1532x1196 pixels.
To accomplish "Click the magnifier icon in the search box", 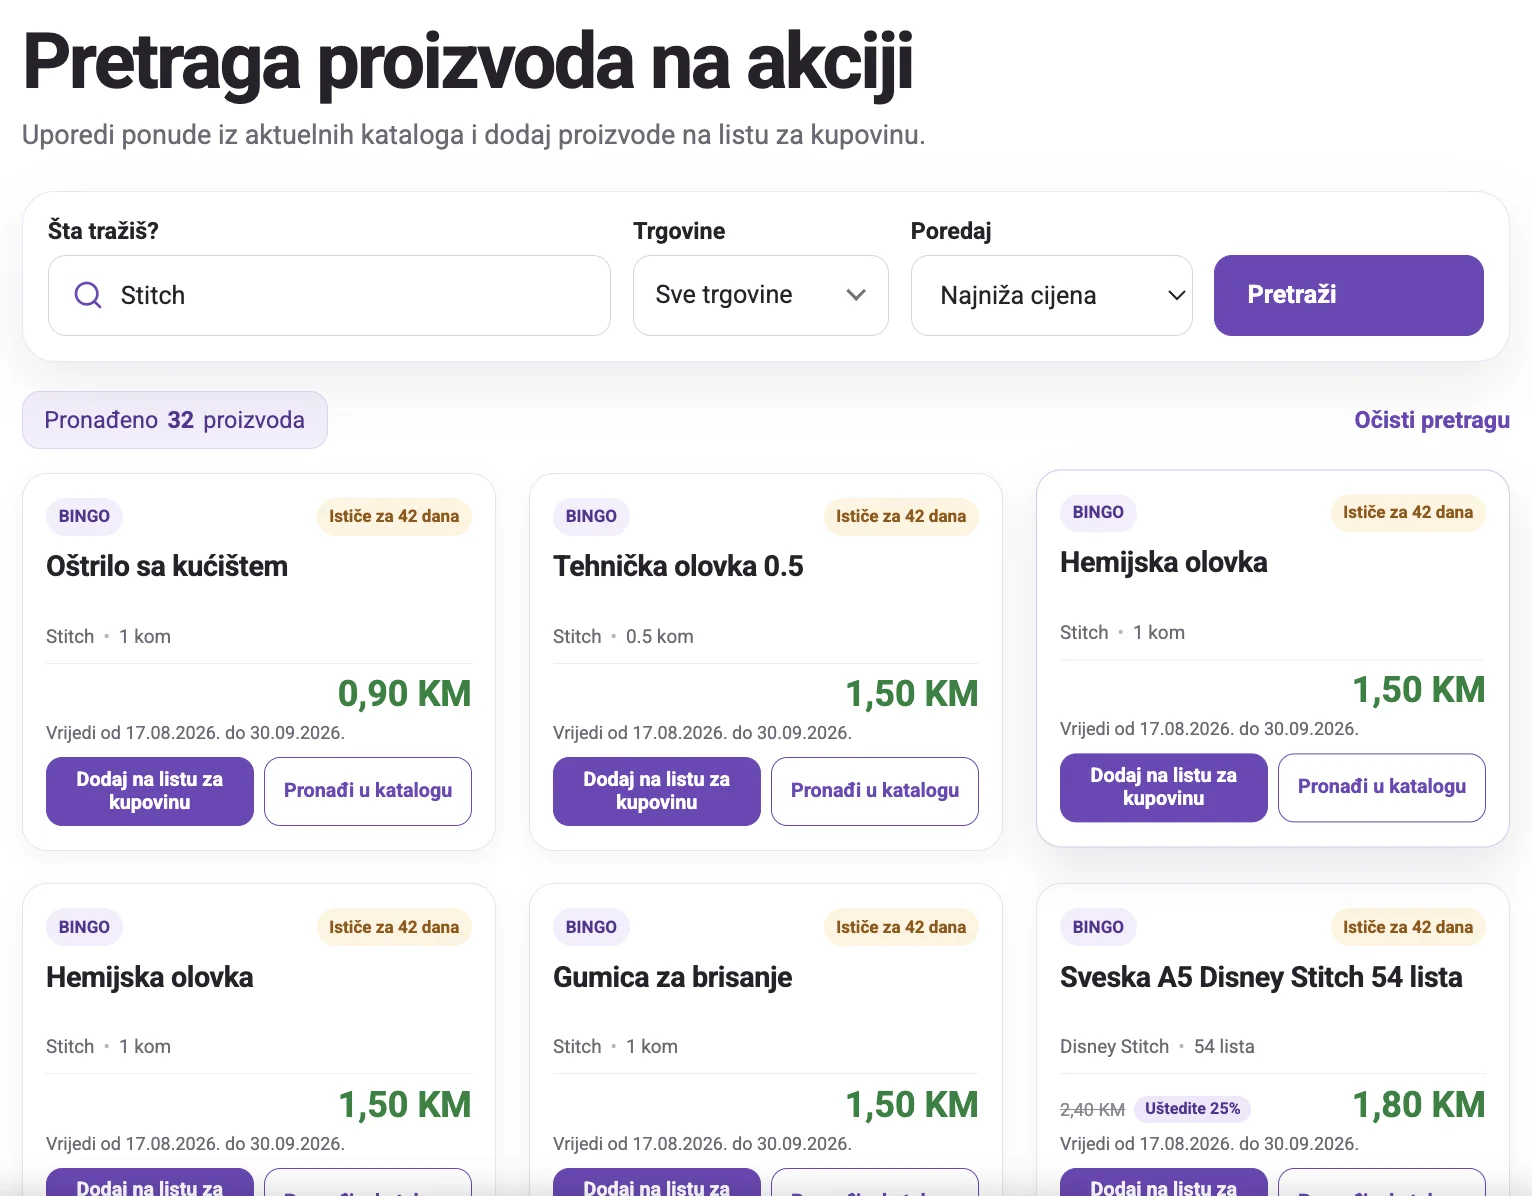I will tap(88, 295).
